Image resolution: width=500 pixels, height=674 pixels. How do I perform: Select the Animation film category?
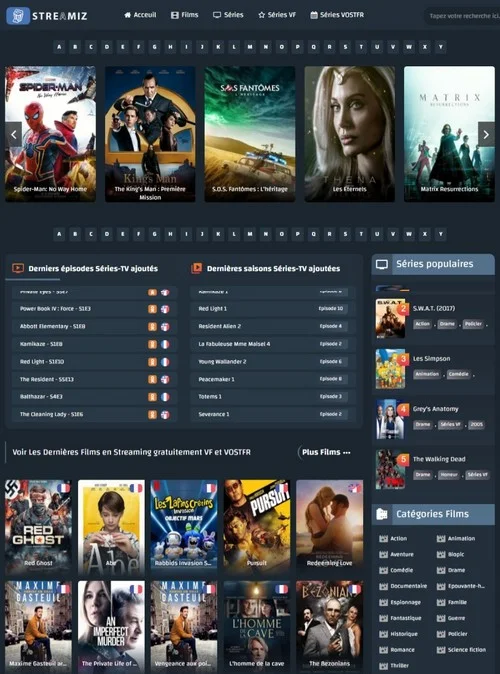click(x=456, y=539)
